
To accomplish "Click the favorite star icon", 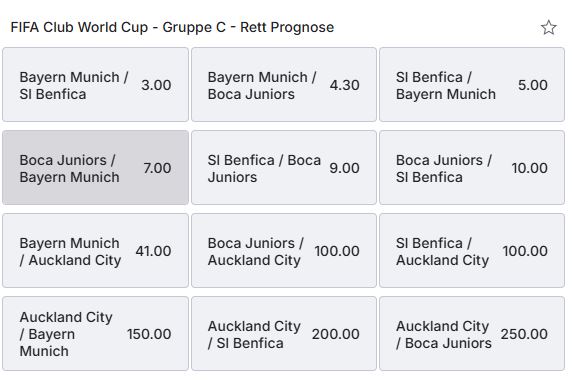I will pyautogui.click(x=548, y=28).
